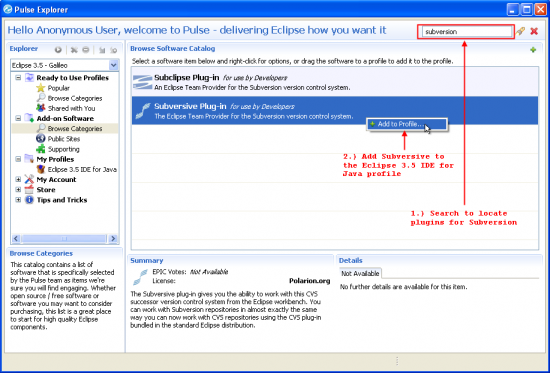Select the Supporting tree item

click(63, 149)
